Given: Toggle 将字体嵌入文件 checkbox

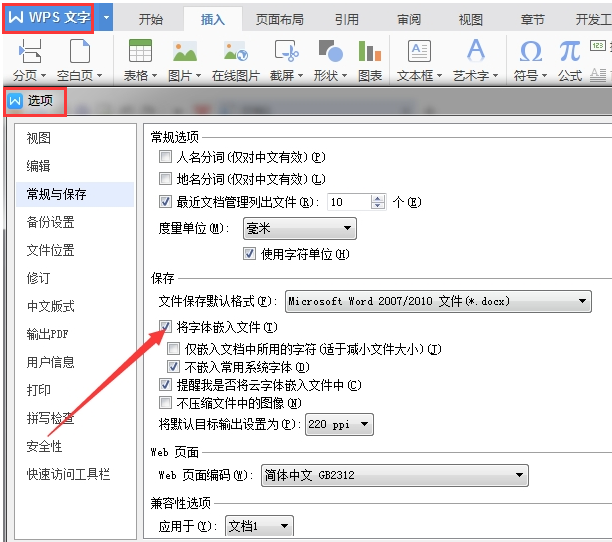Looking at the screenshot, I should (x=165, y=327).
